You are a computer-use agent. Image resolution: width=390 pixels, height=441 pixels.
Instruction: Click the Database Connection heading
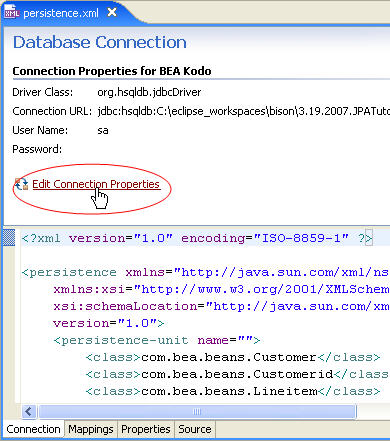[99, 42]
